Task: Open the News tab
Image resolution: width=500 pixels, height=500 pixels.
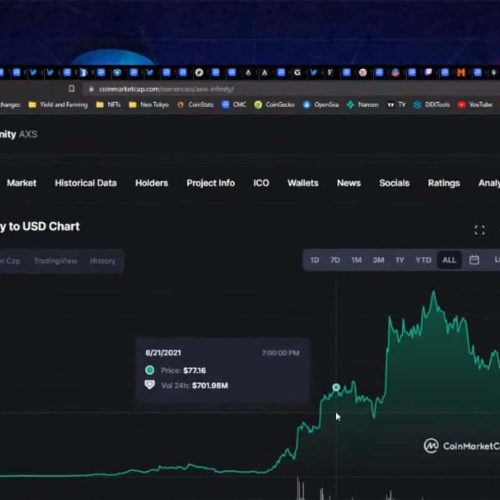Action: [x=349, y=183]
